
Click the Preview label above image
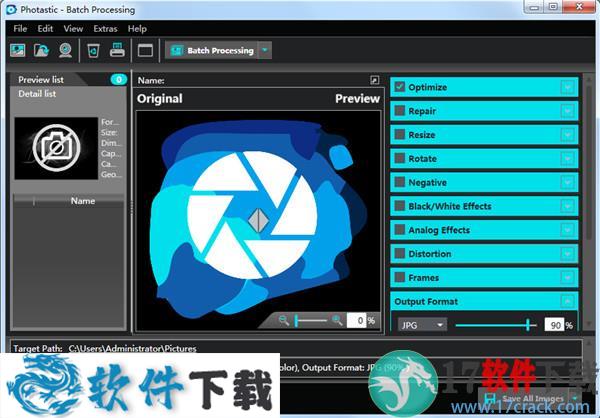coord(357,98)
